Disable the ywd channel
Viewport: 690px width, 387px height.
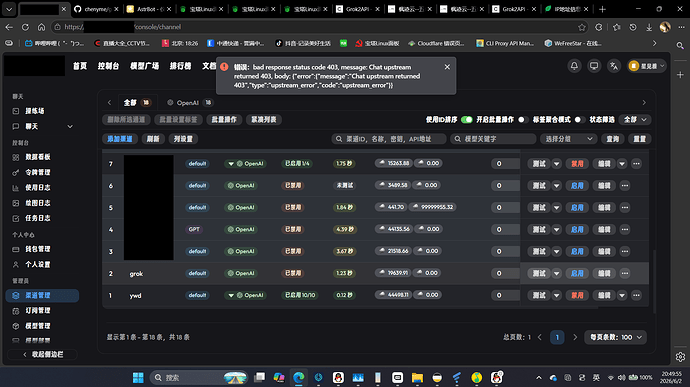point(577,295)
